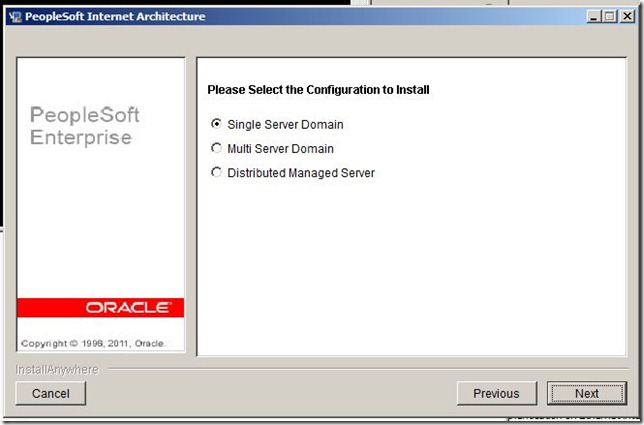Click the Next button

point(586,393)
